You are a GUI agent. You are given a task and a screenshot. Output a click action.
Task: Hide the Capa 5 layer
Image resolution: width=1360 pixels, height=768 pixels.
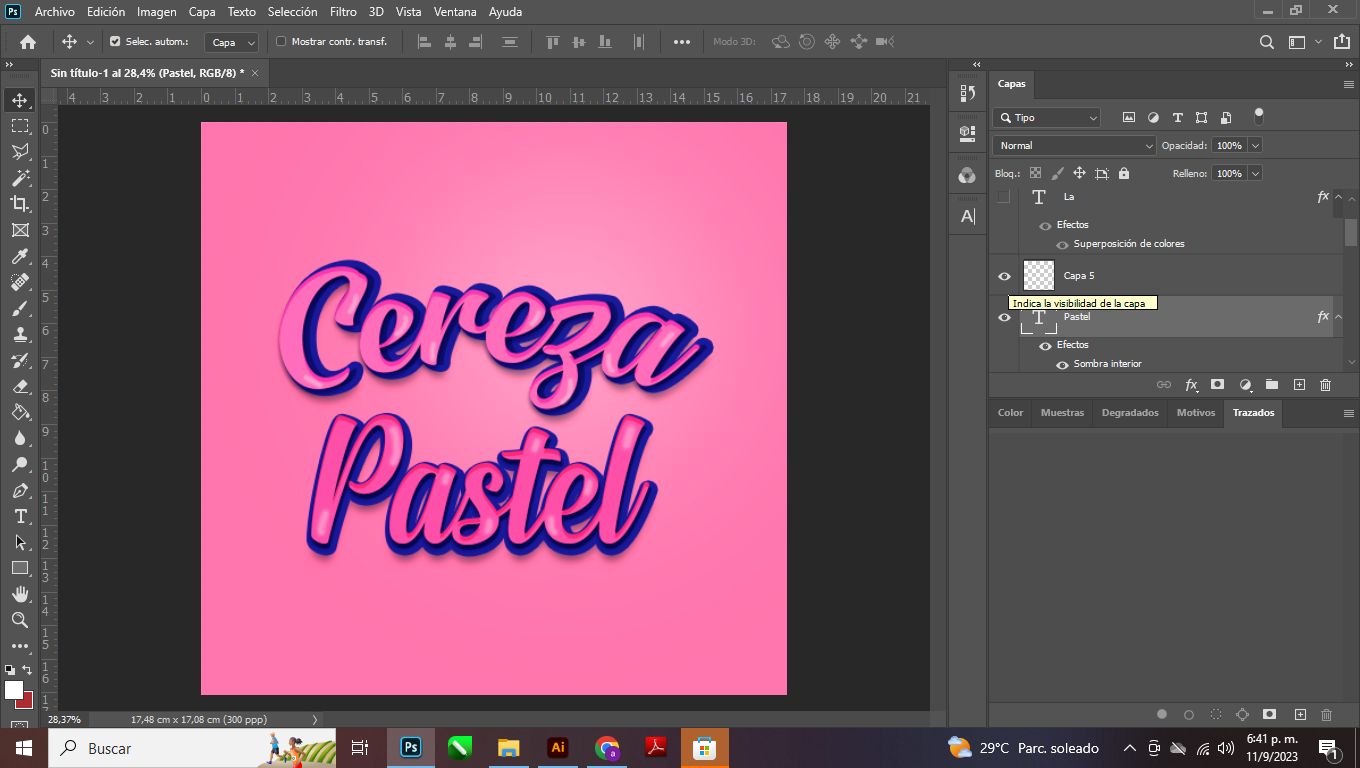[1004, 276]
